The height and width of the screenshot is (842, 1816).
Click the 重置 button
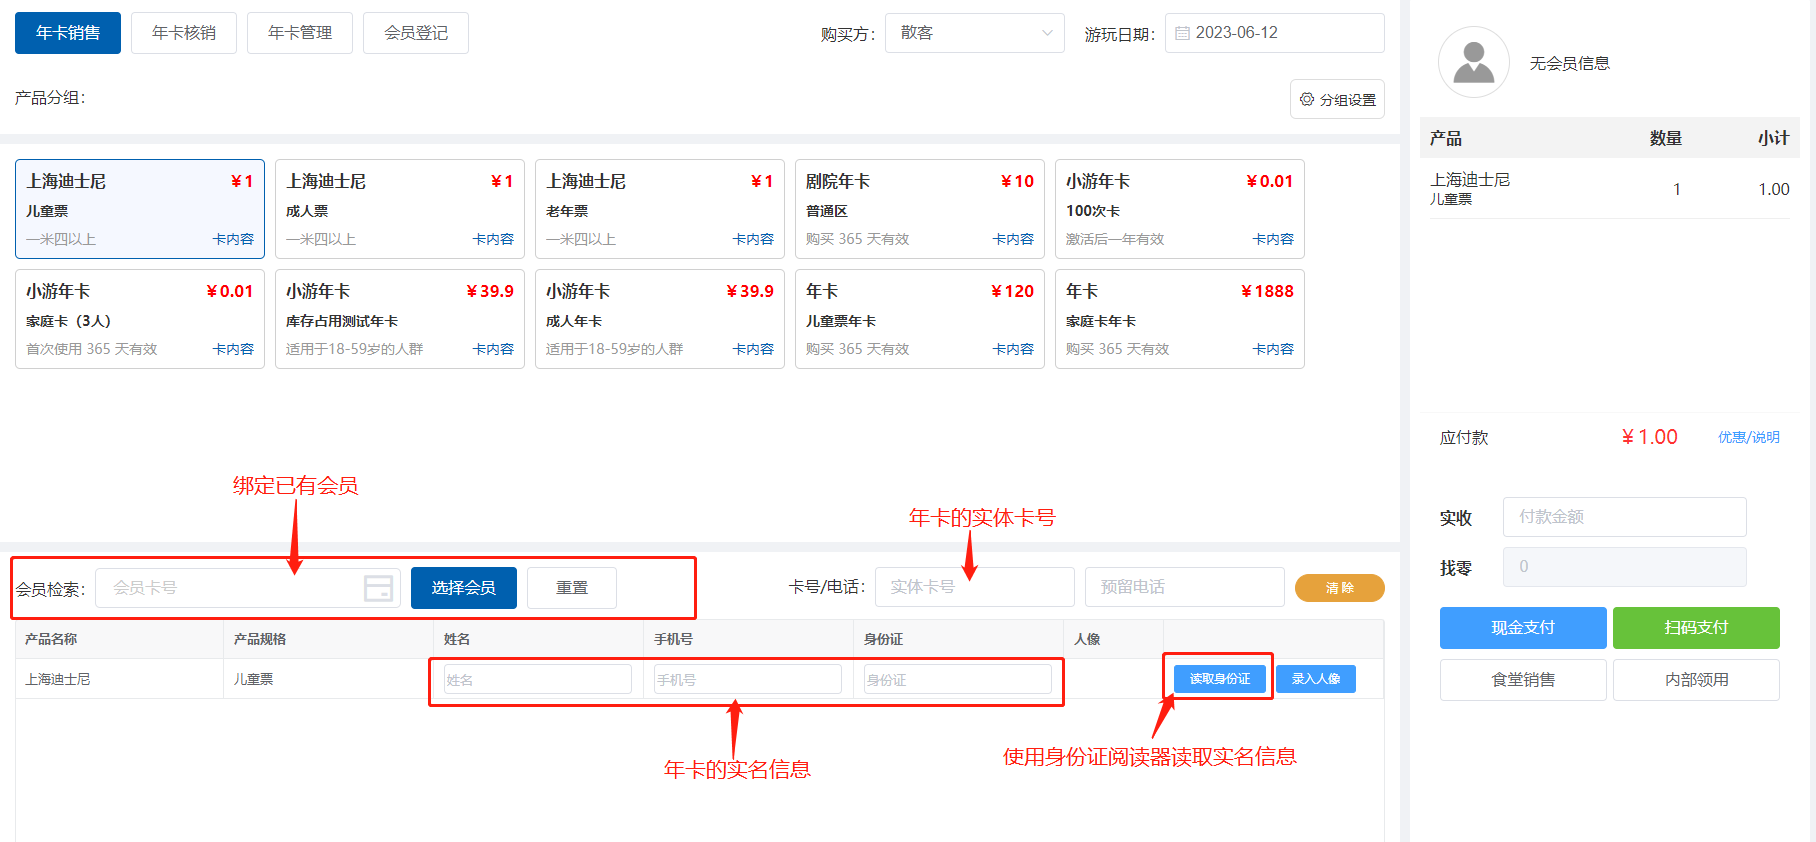tap(572, 588)
